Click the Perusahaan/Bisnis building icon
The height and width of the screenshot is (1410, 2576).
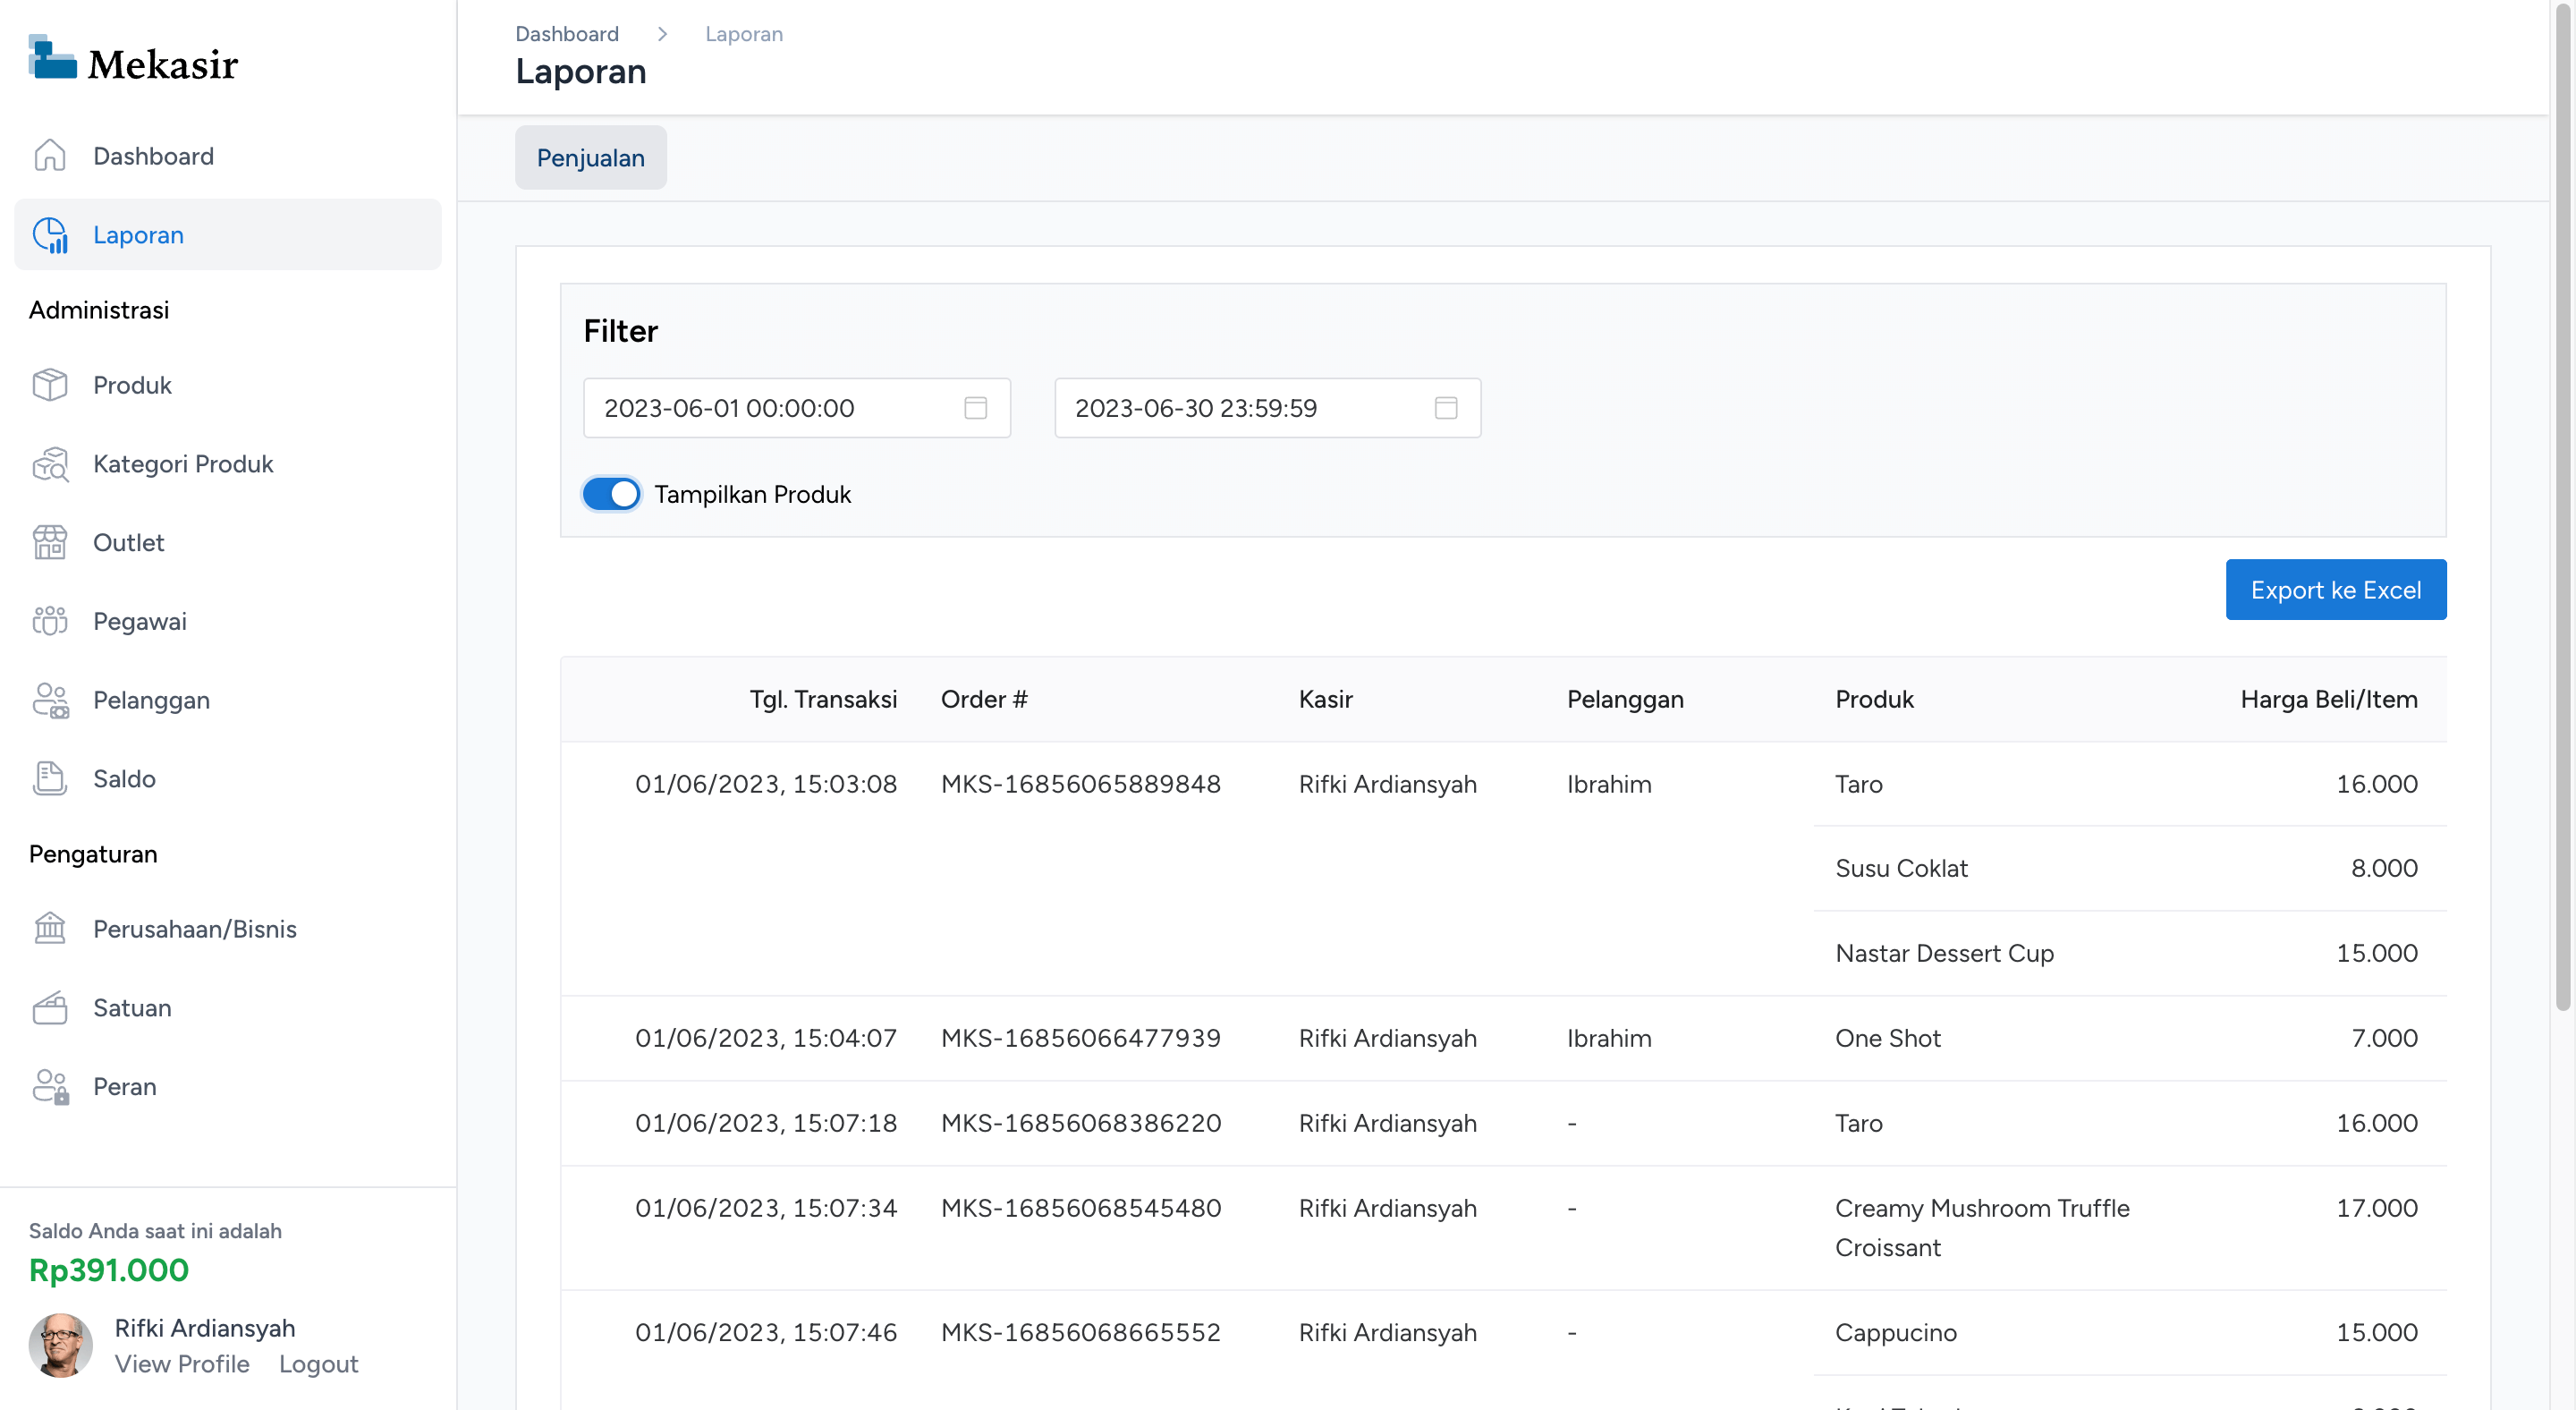[x=49, y=929]
